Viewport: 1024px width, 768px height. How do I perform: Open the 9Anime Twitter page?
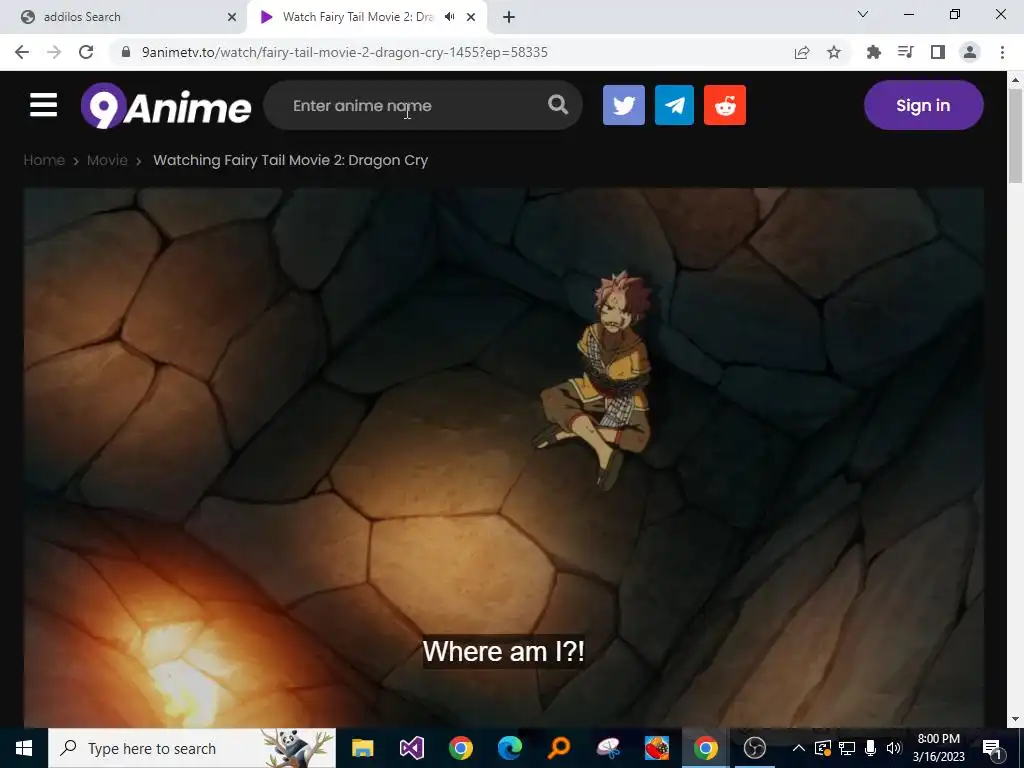(624, 105)
